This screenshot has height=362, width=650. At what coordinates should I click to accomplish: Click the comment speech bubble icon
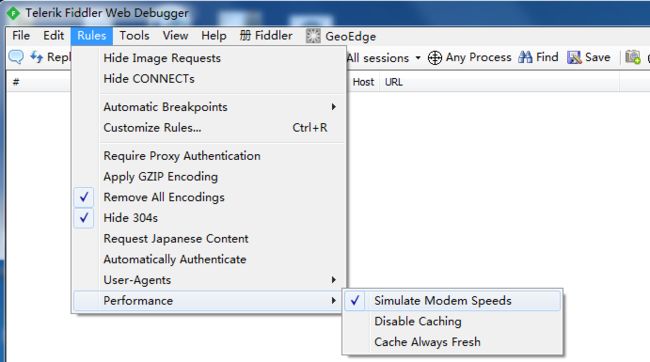[16, 57]
